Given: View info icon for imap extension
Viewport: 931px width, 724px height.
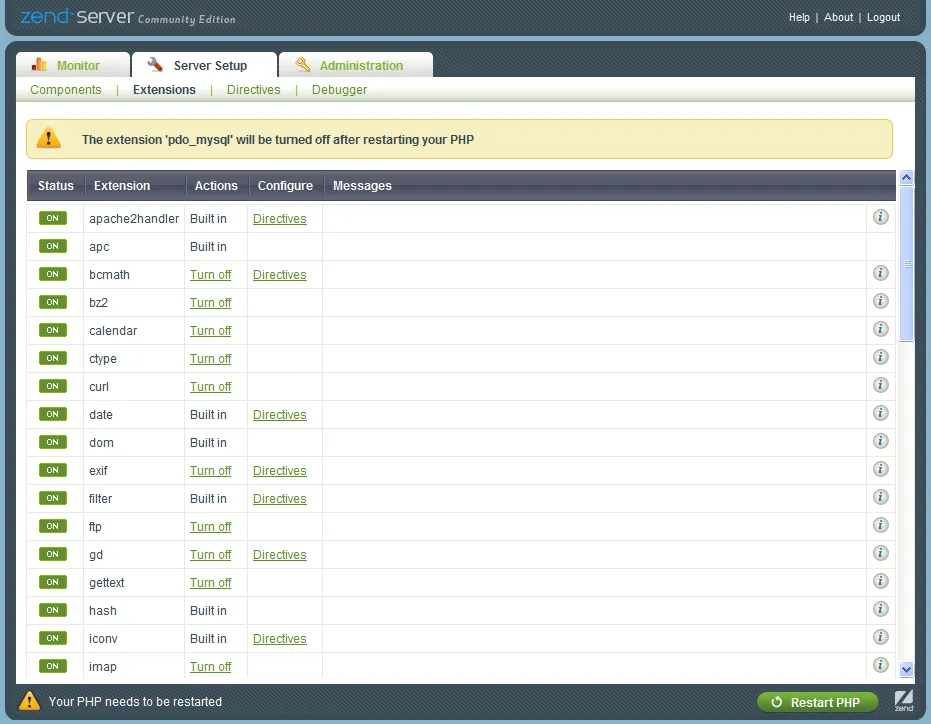Looking at the screenshot, I should [x=881, y=665].
